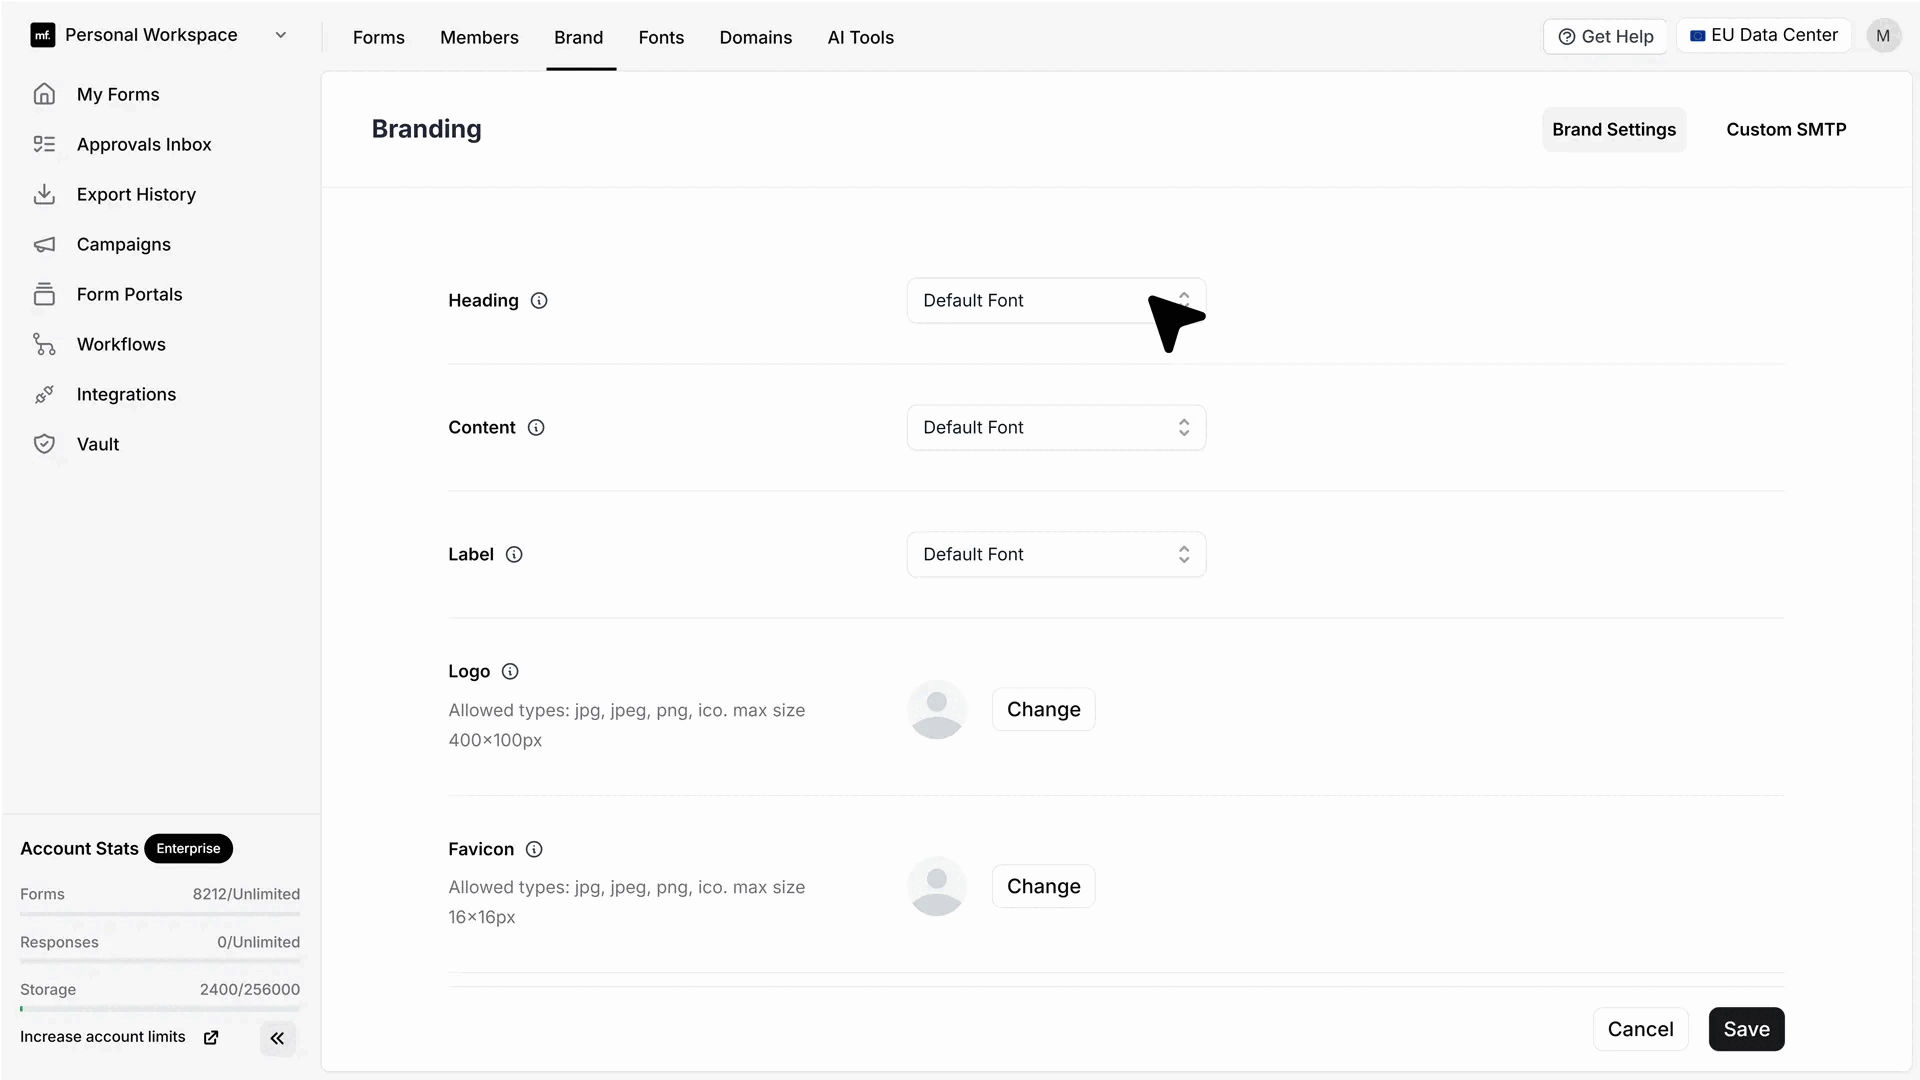Click the Enterprise plan badge
Viewport: 1920px width, 1080px height.
click(x=188, y=849)
